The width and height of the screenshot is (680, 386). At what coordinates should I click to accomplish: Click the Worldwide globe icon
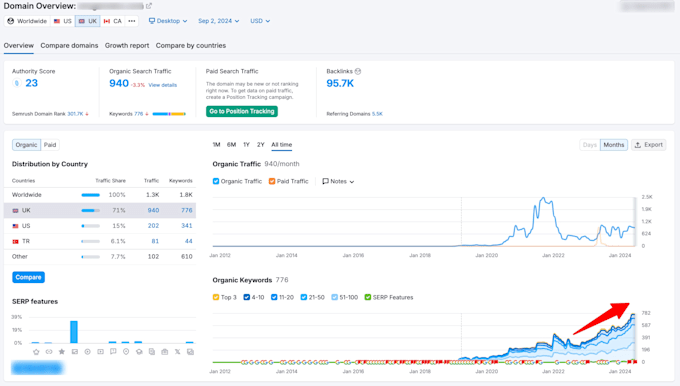11,21
